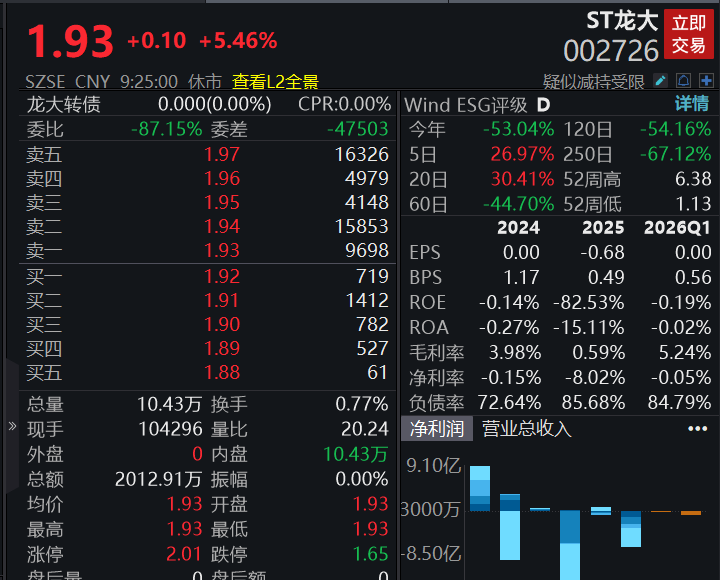Click the plus add-to-watchlist icon

[706, 81]
